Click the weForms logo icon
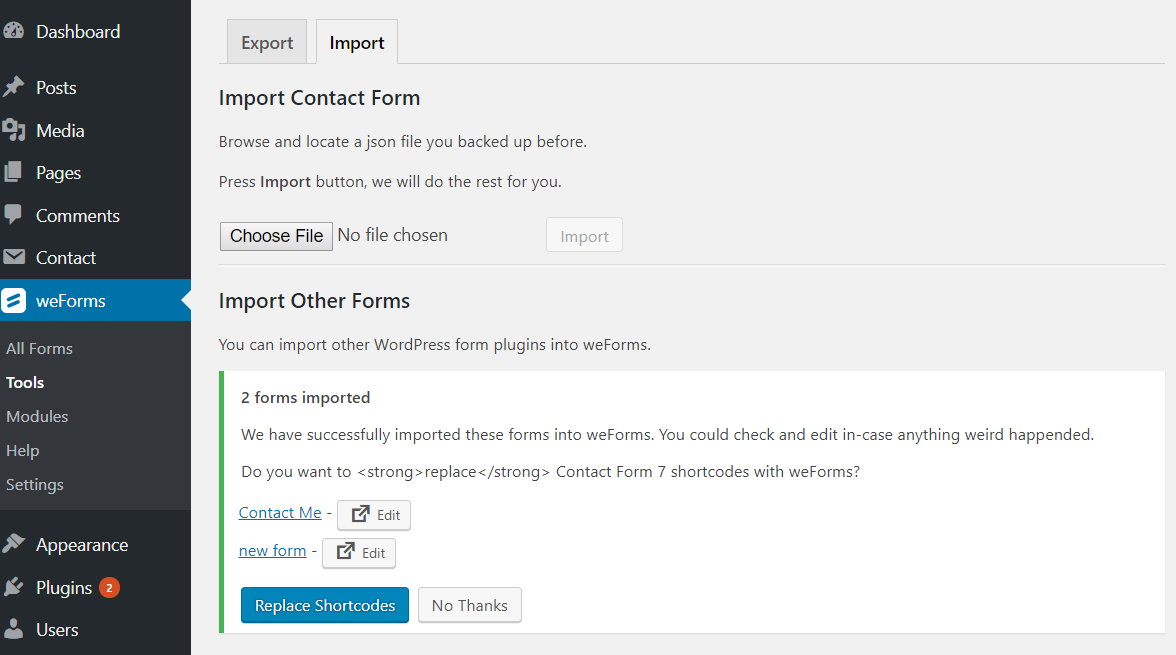This screenshot has height=655, width=1176. (x=14, y=300)
